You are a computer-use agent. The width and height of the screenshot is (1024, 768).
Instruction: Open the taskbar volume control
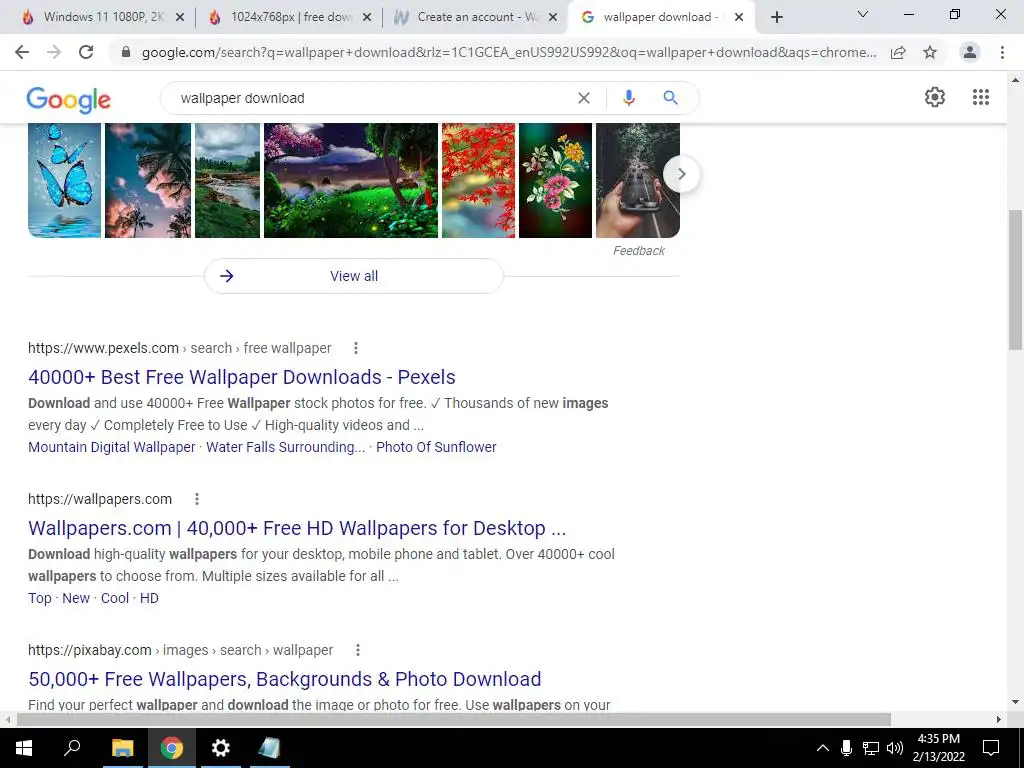895,748
